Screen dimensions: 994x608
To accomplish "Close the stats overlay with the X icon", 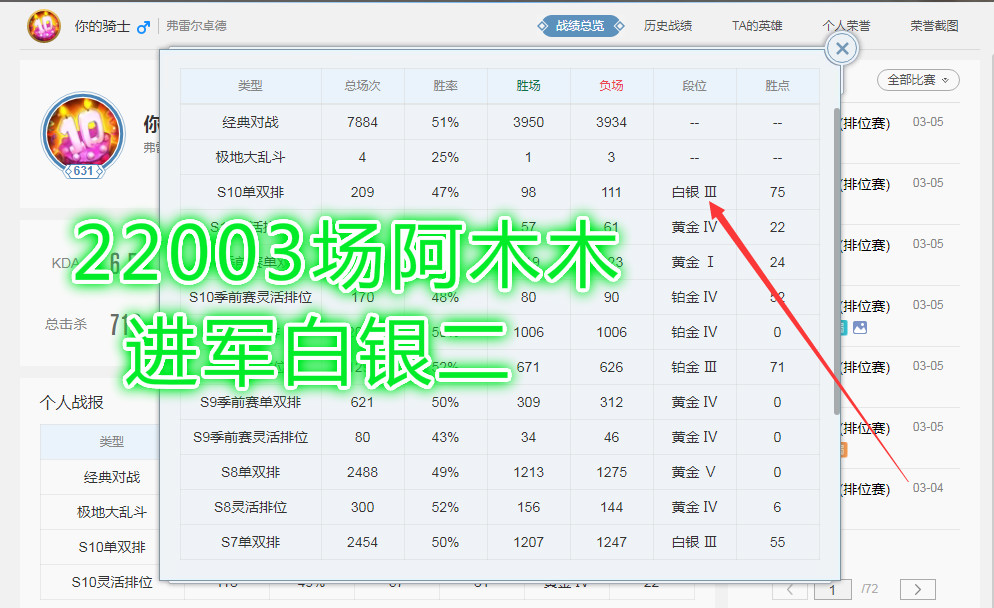I will tap(841, 48).
